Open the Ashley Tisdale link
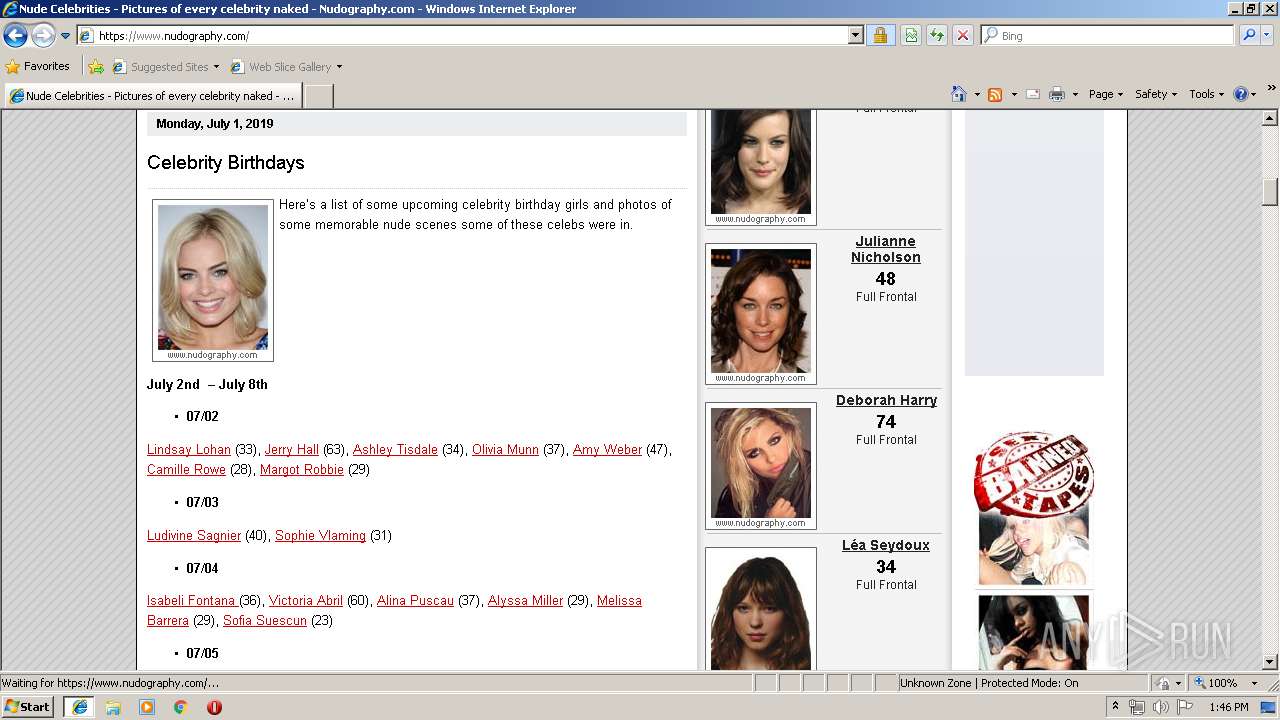 (x=395, y=450)
